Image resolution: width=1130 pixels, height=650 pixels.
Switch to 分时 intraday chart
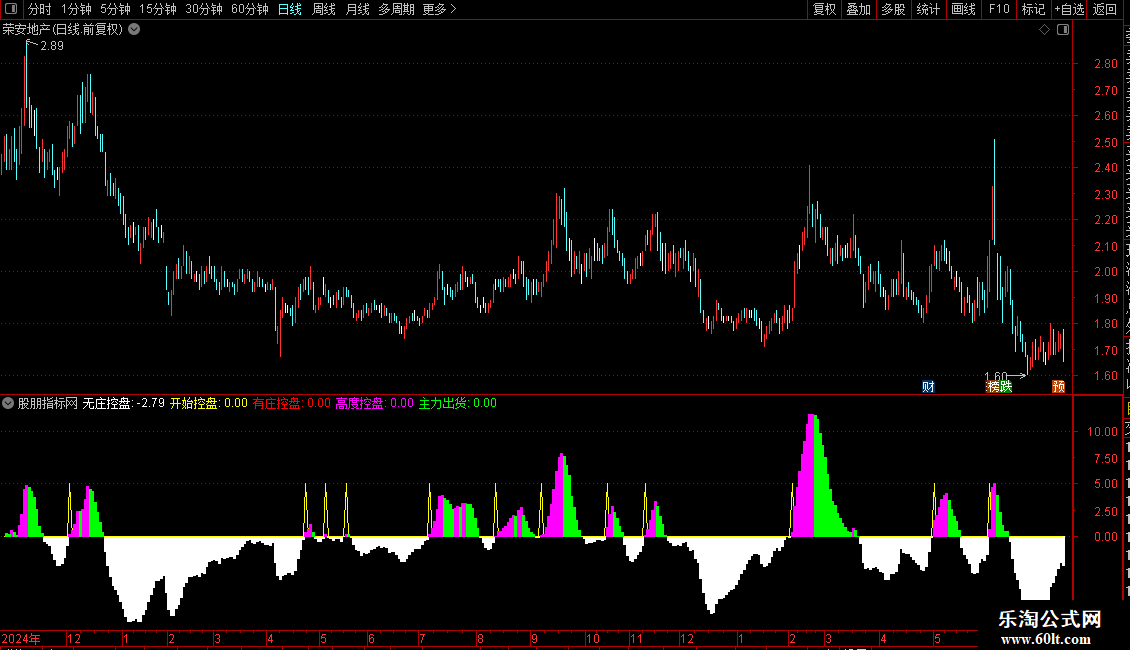pos(40,9)
